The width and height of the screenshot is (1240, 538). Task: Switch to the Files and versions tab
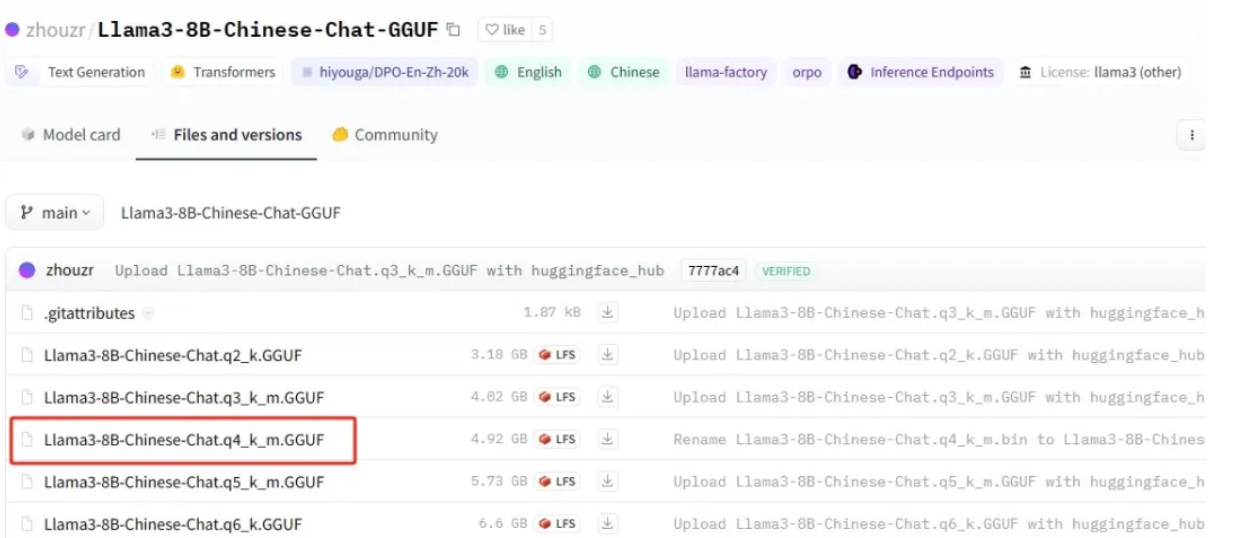pos(226,135)
